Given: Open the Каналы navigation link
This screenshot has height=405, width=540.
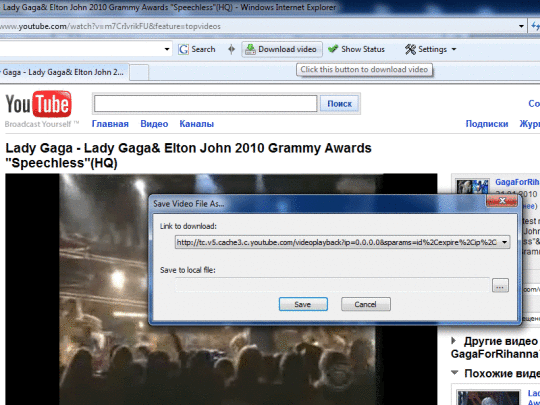Looking at the screenshot, I should pyautogui.click(x=197, y=124).
